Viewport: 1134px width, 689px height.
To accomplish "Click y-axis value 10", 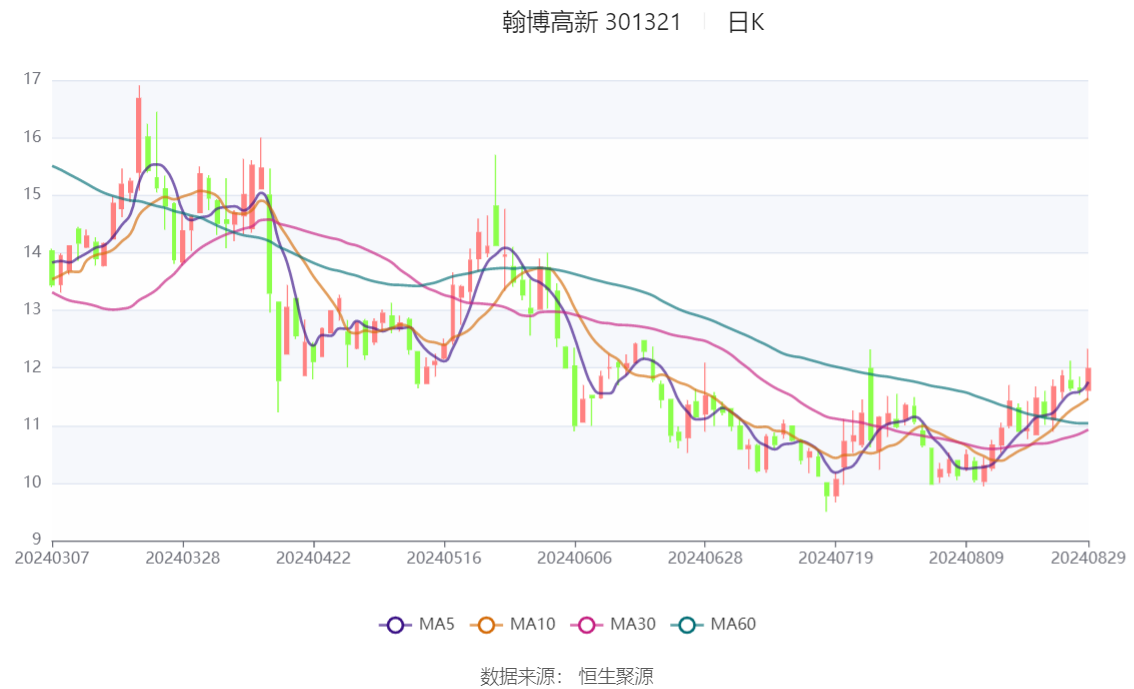I will tap(32, 482).
